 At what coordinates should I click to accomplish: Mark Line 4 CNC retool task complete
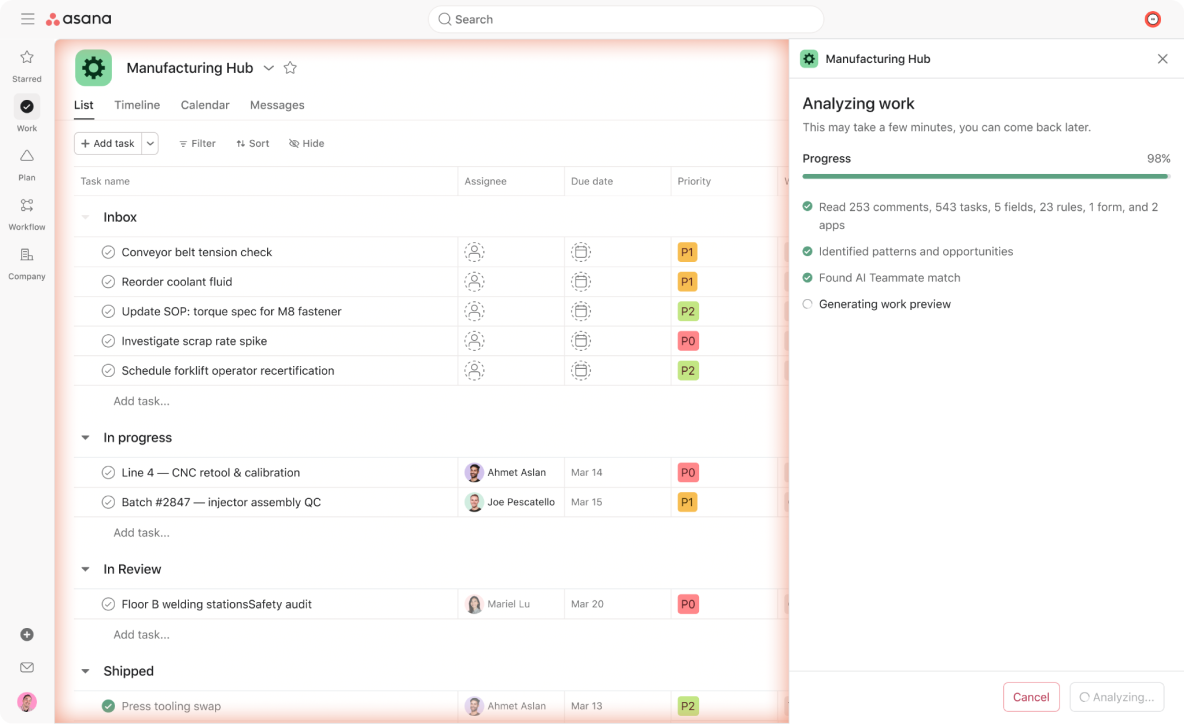[108, 473]
